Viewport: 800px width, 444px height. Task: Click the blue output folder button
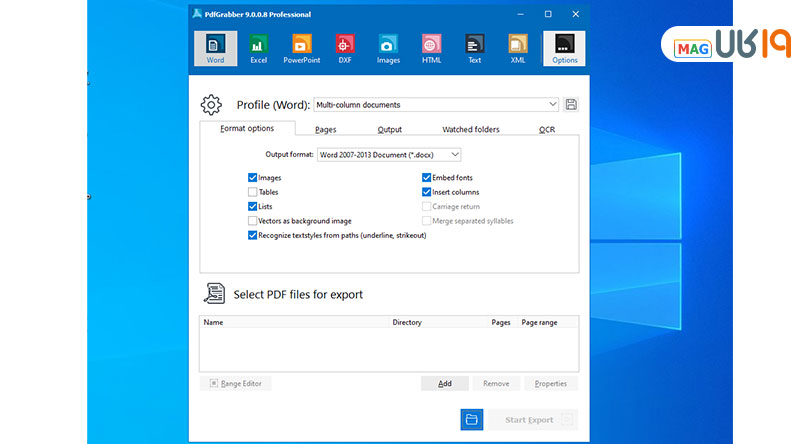tap(472, 420)
